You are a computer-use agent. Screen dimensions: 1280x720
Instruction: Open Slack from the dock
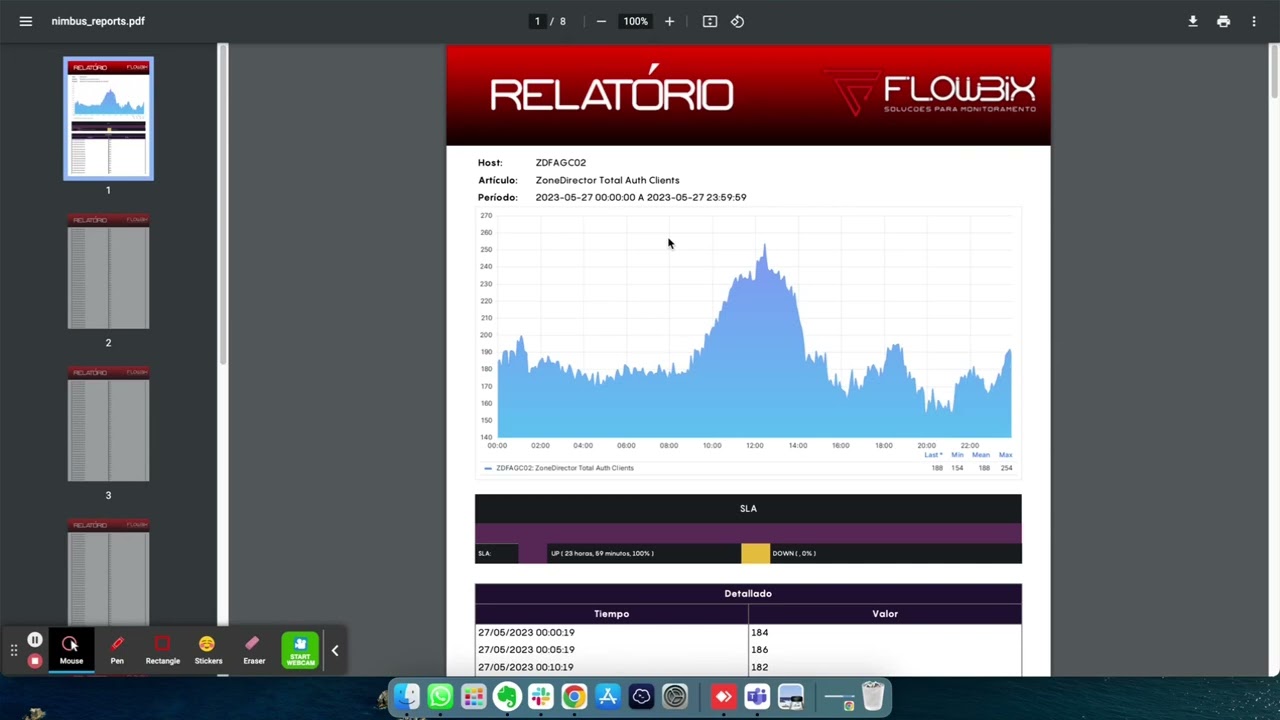[540, 696]
